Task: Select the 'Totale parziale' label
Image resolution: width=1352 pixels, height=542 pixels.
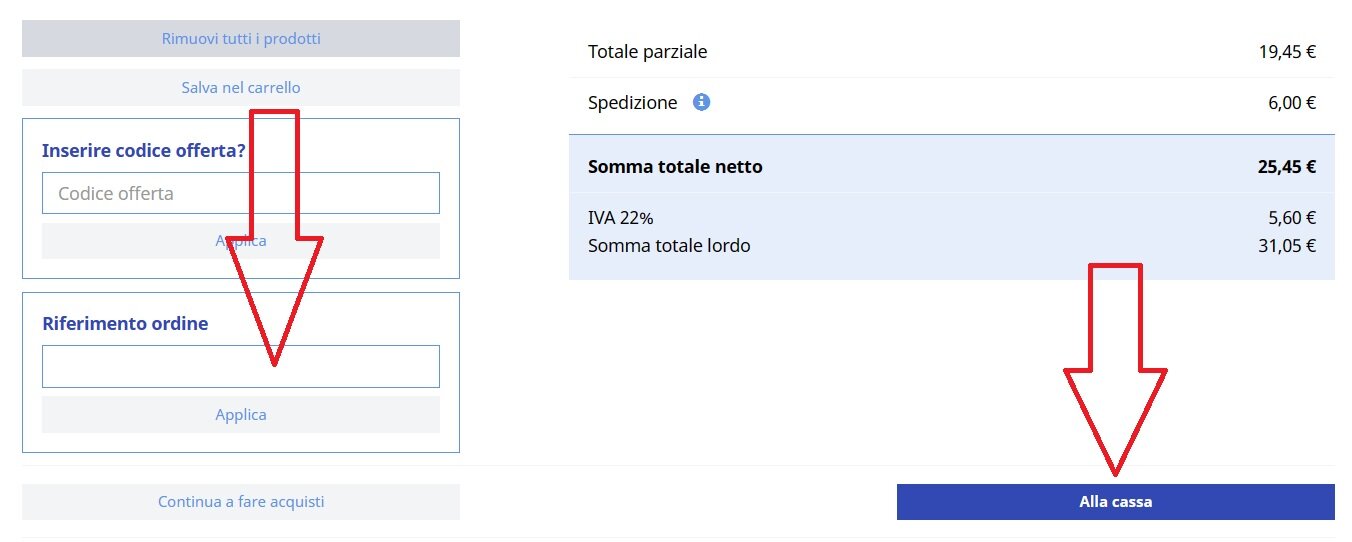Action: click(x=647, y=52)
